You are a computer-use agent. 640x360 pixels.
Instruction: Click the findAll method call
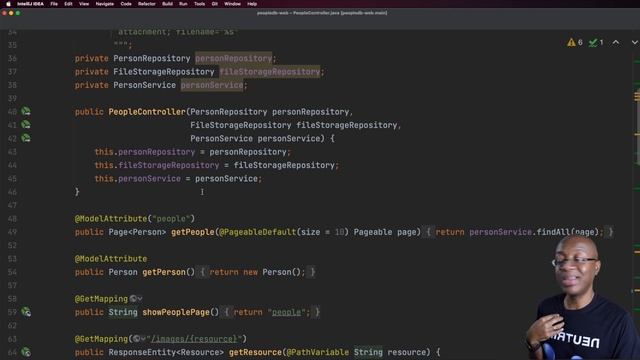click(x=553, y=232)
